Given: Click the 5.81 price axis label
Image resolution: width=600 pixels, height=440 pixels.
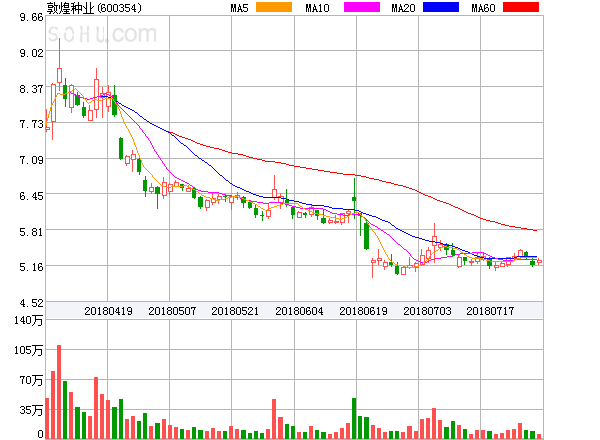Looking at the screenshot, I should click(31, 232).
